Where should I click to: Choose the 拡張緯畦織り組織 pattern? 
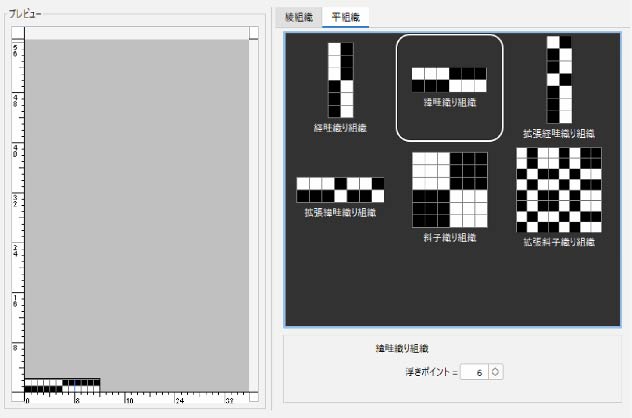[x=340, y=197]
